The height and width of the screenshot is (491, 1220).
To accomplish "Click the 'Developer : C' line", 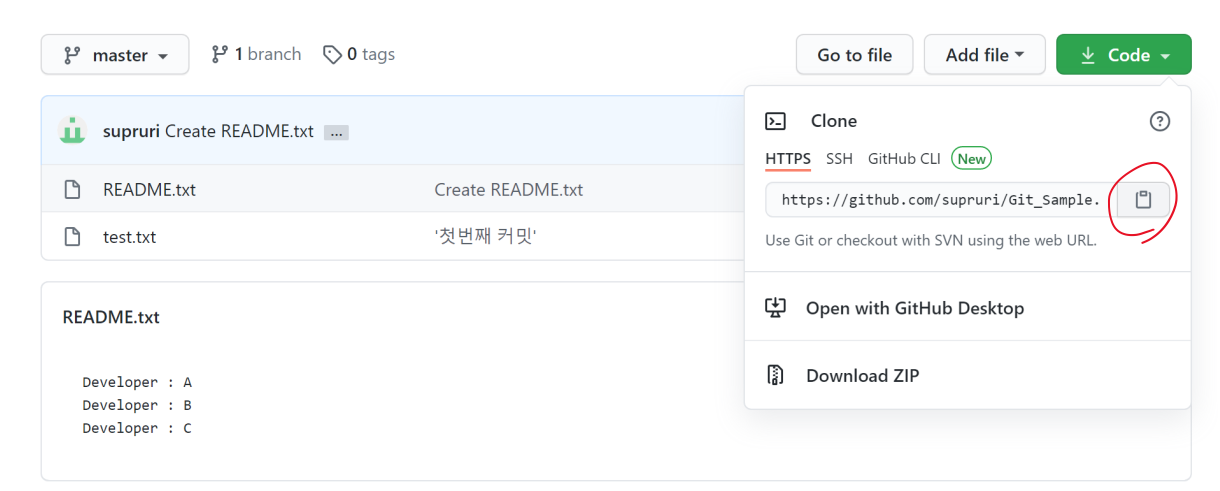I will tap(137, 428).
